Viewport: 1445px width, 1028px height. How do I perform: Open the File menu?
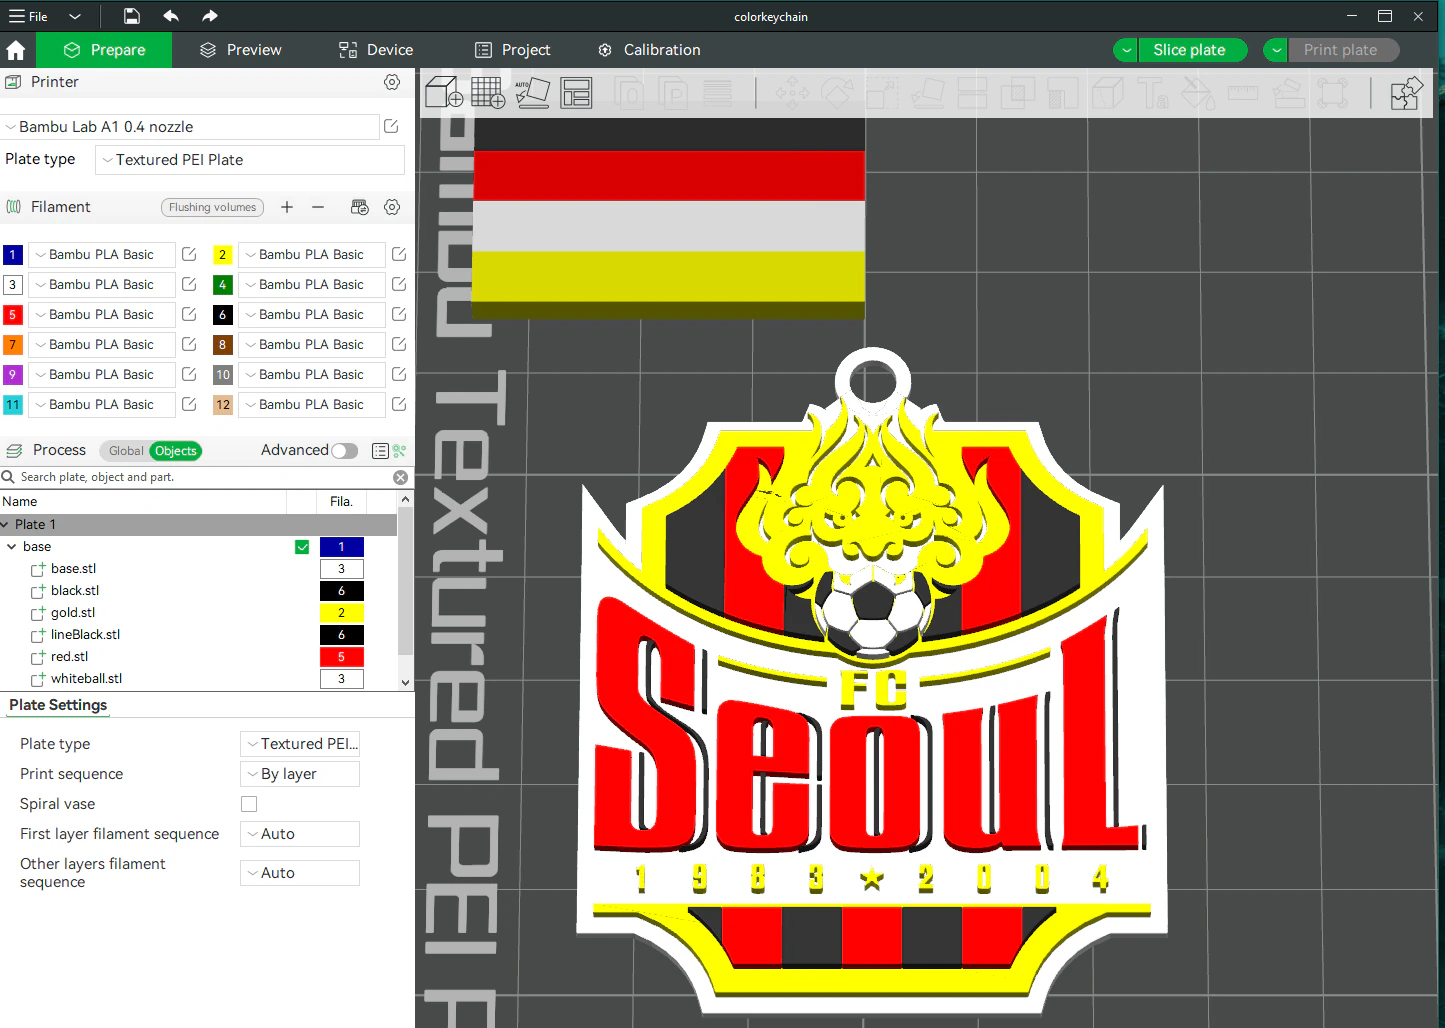pos(29,17)
